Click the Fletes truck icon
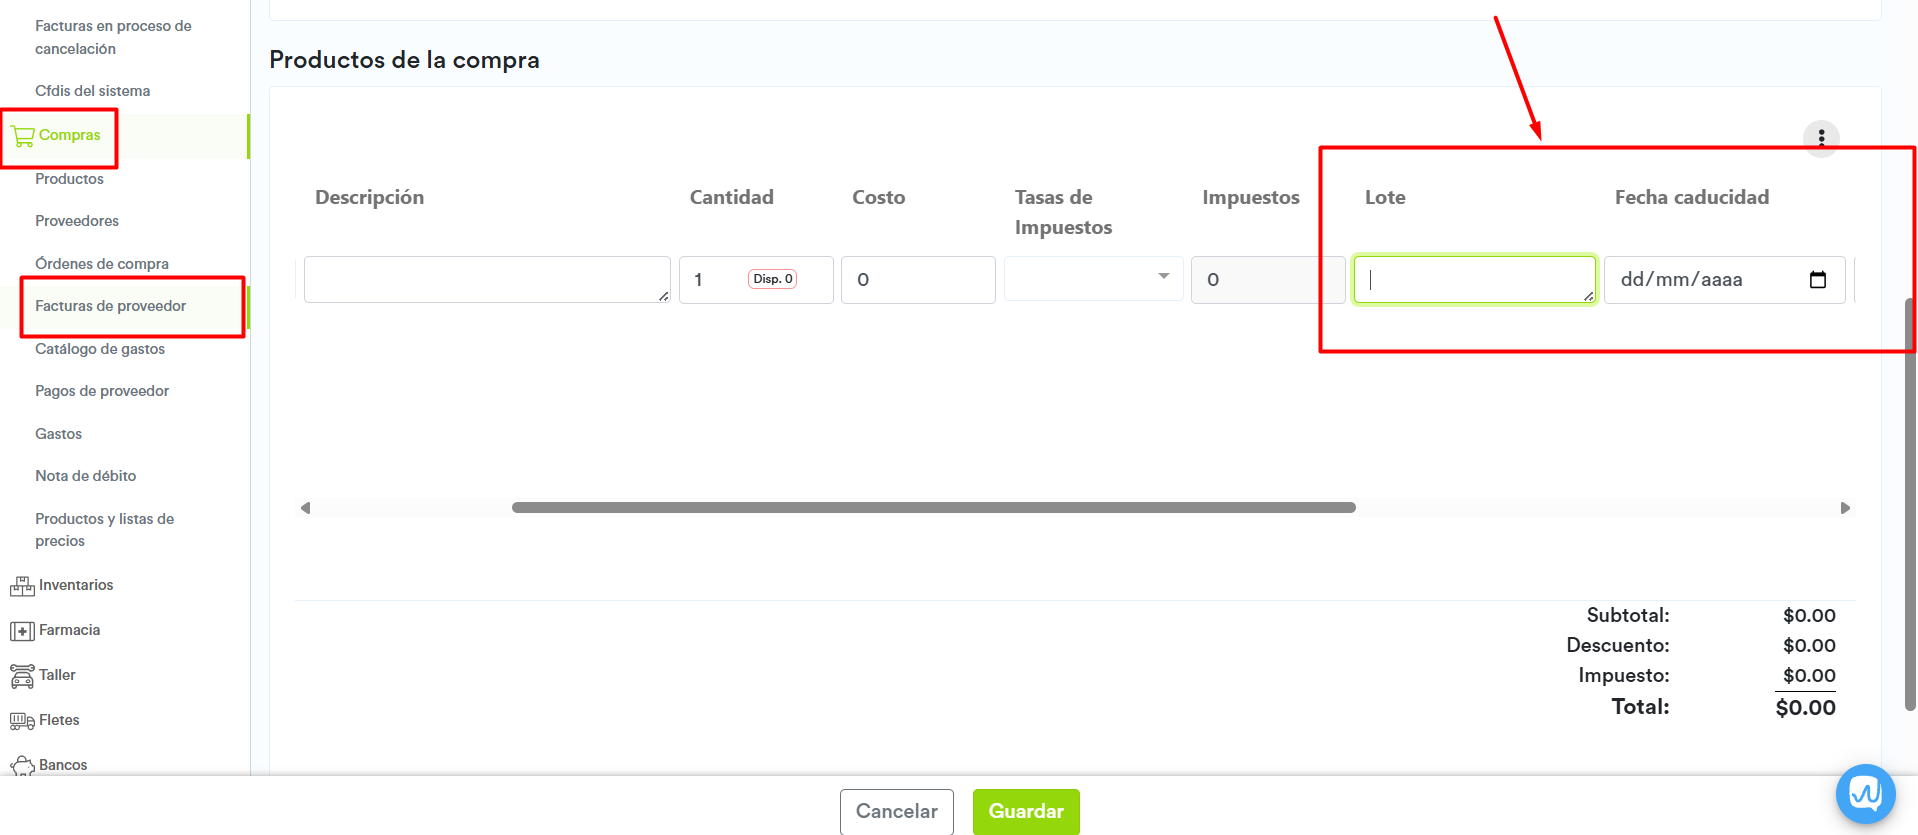Screen dimensions: 1918x835 pos(22,721)
